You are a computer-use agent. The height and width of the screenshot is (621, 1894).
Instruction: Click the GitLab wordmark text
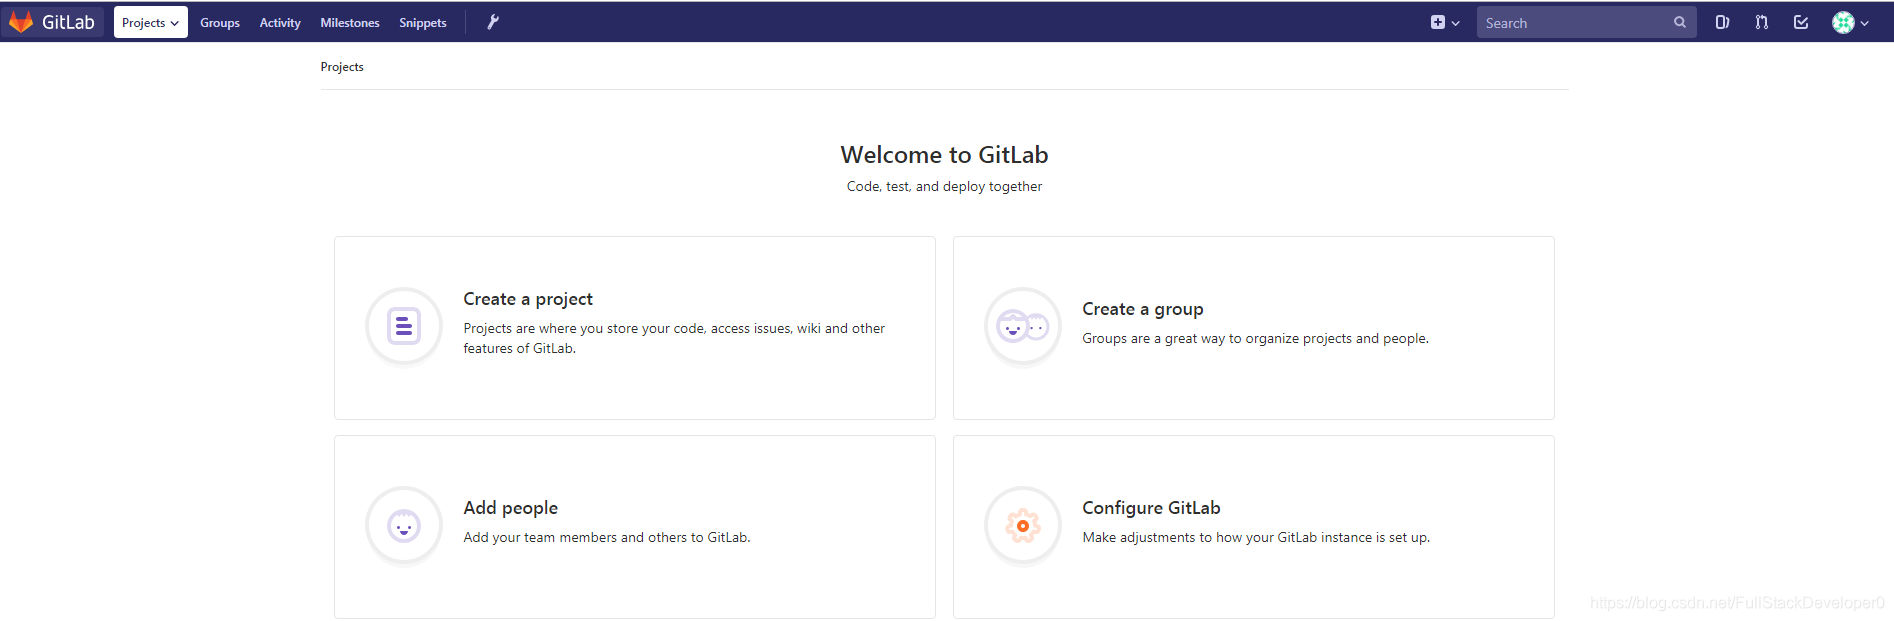point(68,22)
